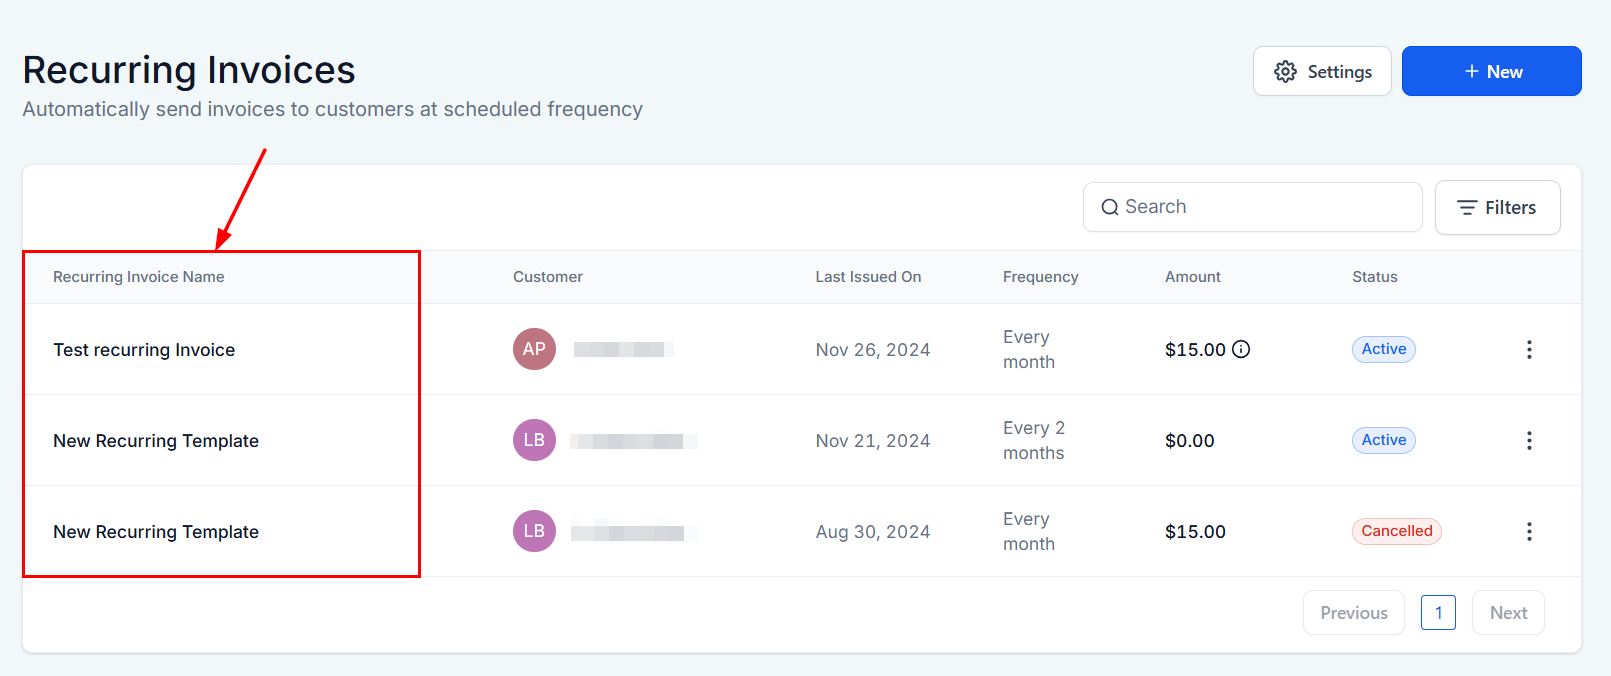
Task: Go to page 1 in pagination
Action: click(x=1437, y=613)
